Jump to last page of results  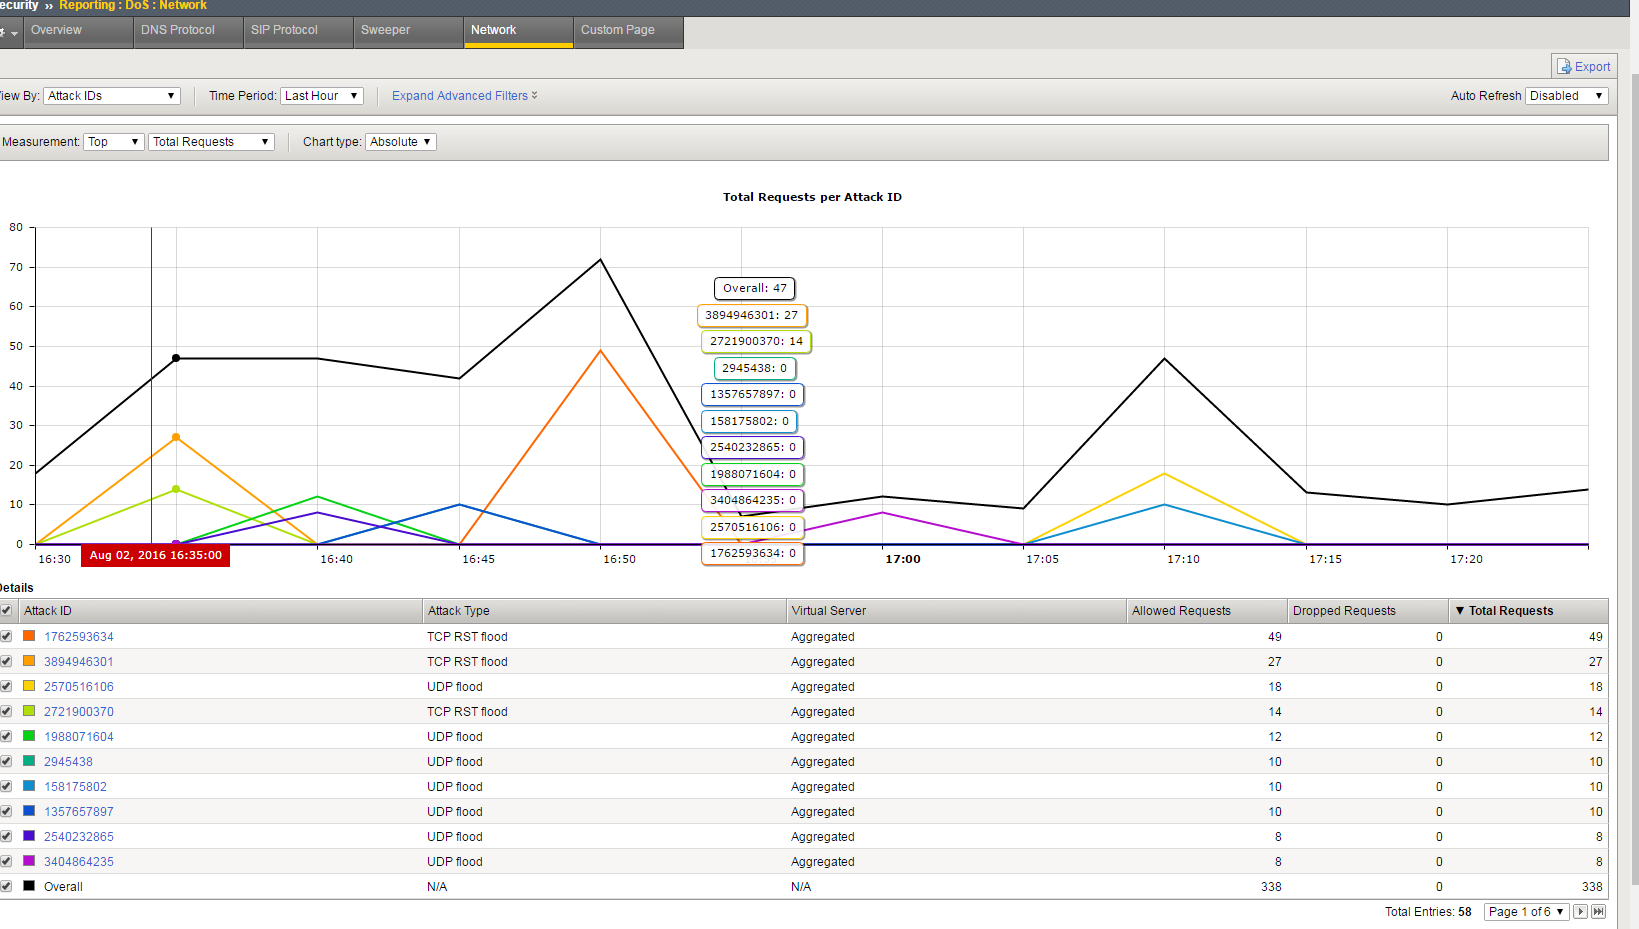tap(1598, 912)
